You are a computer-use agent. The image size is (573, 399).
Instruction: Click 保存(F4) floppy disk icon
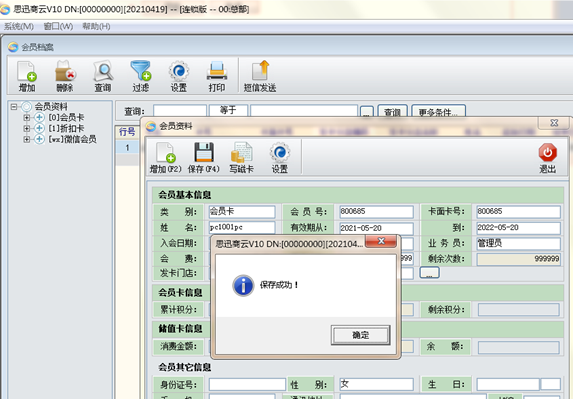pyautogui.click(x=204, y=152)
